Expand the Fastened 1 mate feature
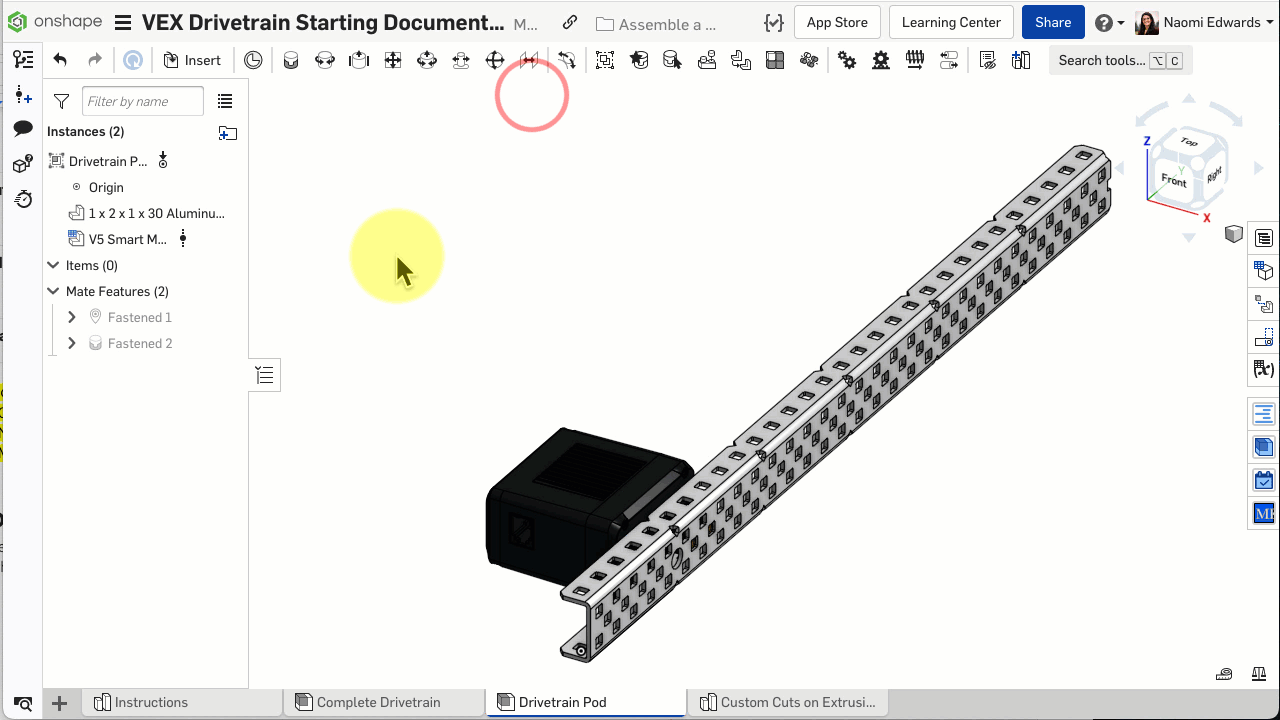This screenshot has height=720, width=1280. pos(71,317)
